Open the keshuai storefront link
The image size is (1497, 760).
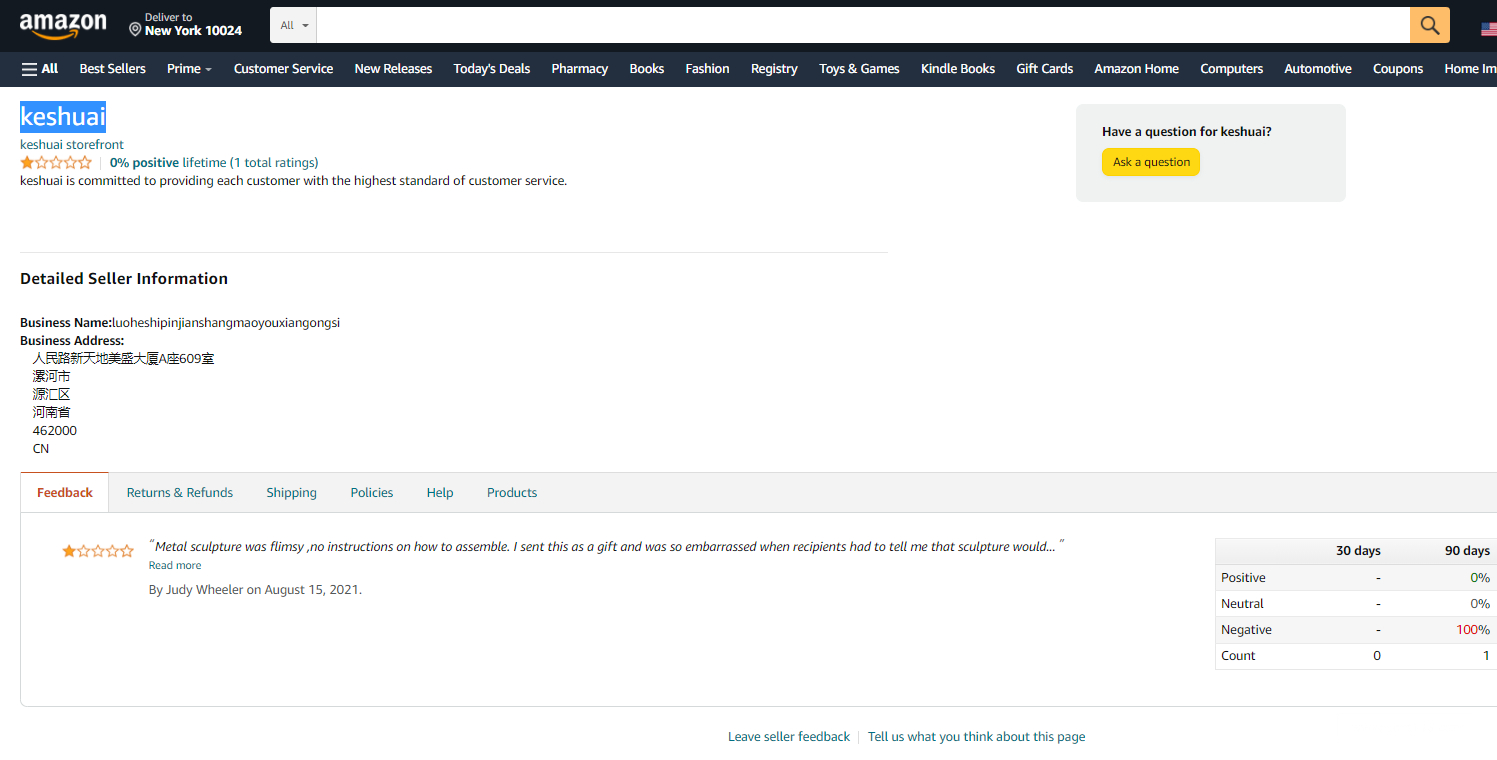[72, 145]
